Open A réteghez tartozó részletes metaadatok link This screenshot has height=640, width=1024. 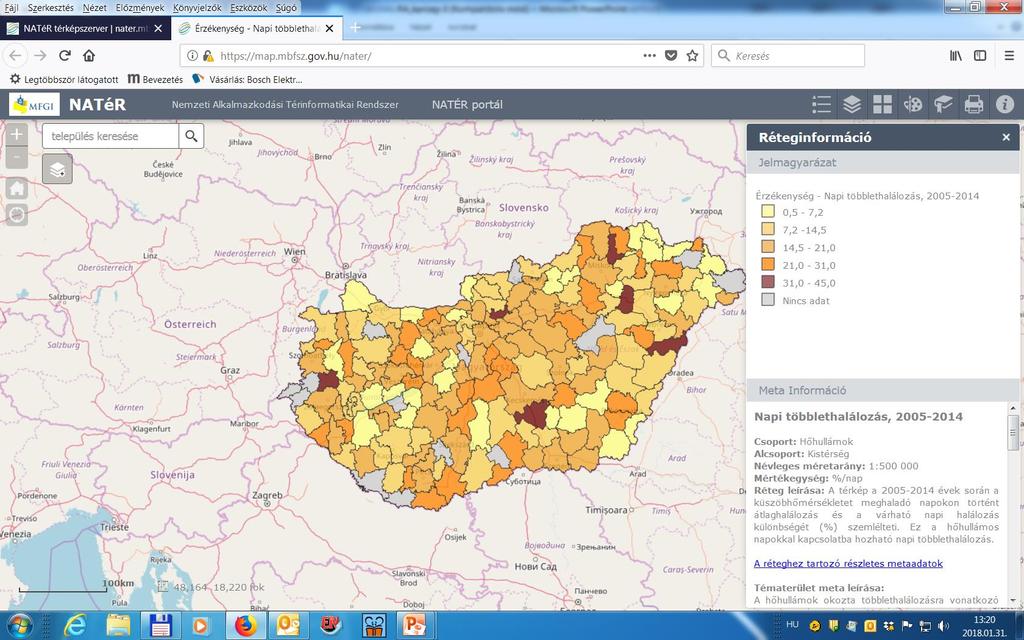point(848,563)
